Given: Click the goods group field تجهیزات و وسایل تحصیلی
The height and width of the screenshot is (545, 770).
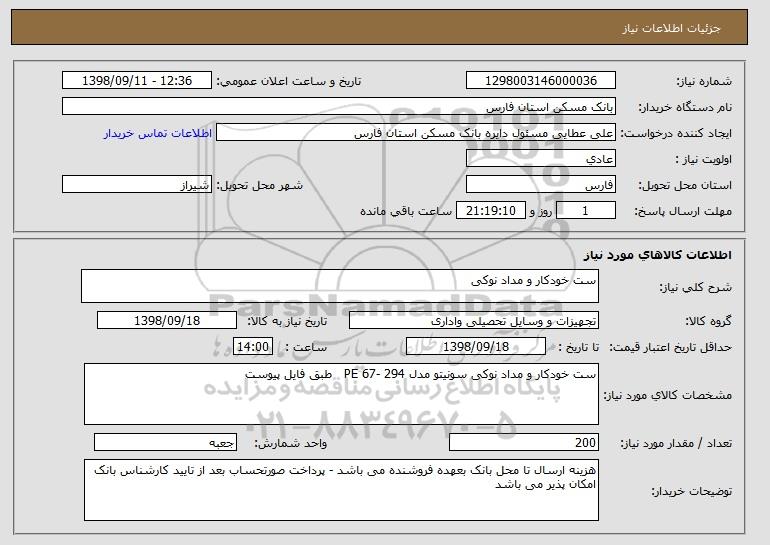Looking at the screenshot, I should [474, 321].
